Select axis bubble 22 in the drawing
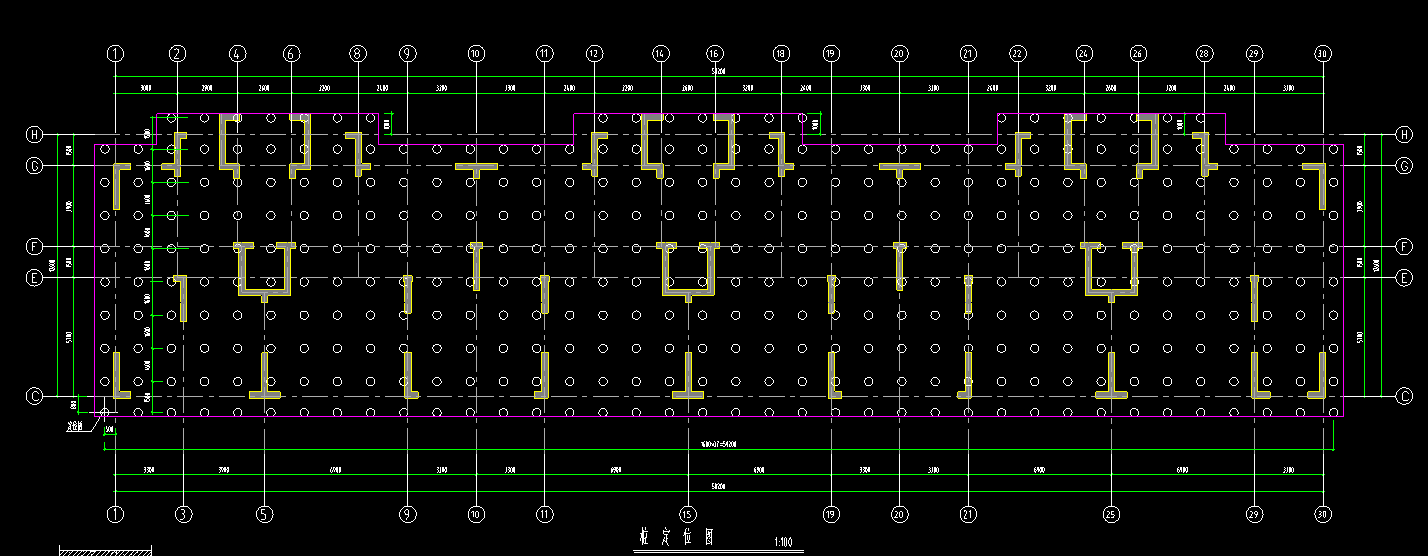This screenshot has width=1428, height=556. coord(1017,53)
